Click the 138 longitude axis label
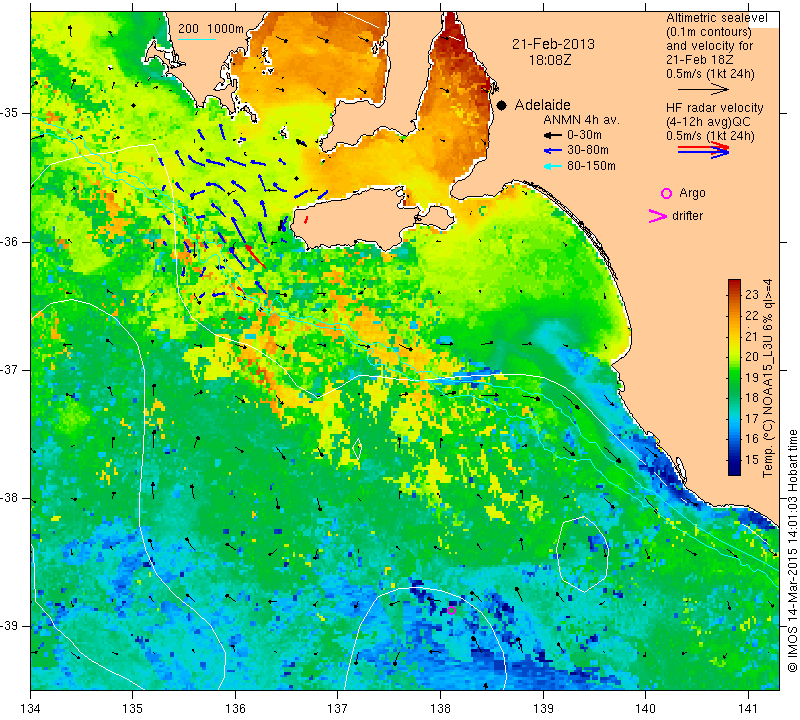 pyautogui.click(x=440, y=708)
